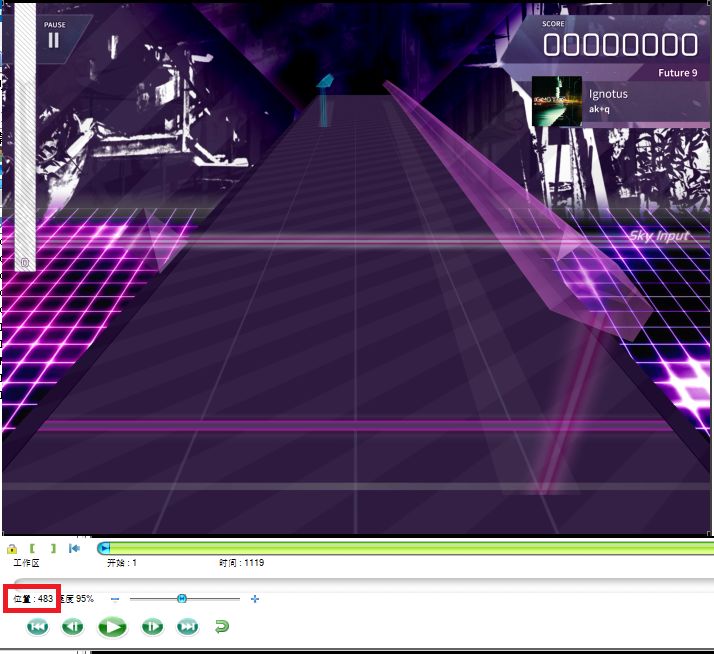Jump to the first frame
Screen dimensions: 714x654
38,627
